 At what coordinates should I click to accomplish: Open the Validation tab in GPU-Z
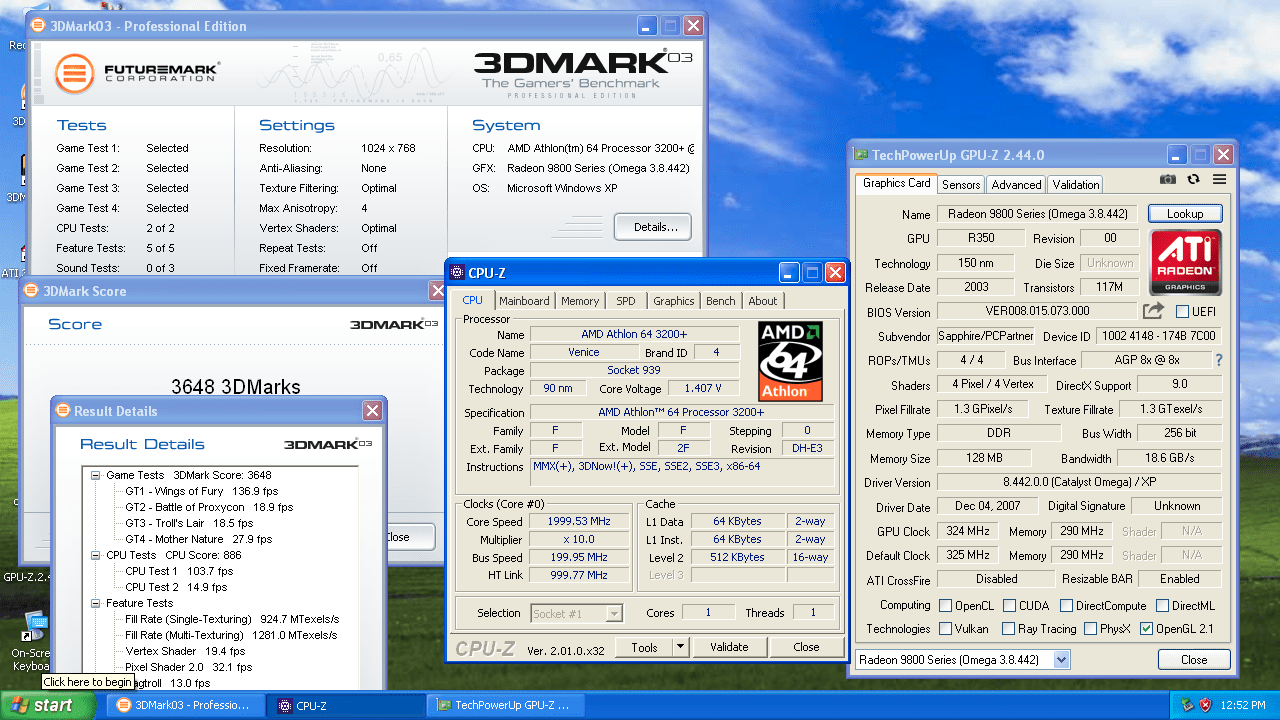tap(1076, 185)
